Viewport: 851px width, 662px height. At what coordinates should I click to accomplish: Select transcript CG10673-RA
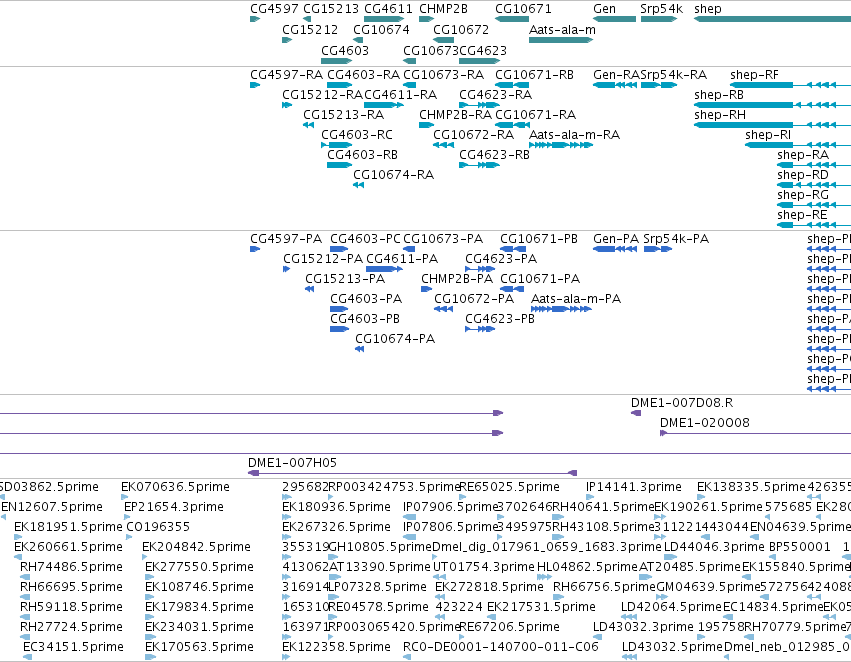point(409,85)
